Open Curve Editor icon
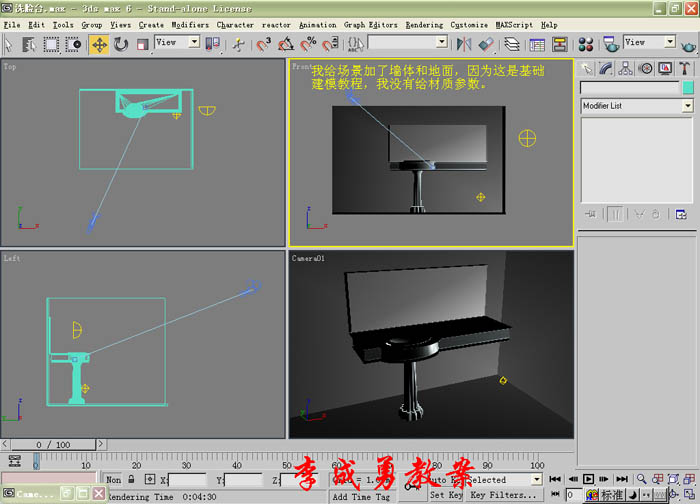The width and height of the screenshot is (700, 504). [x=537, y=44]
